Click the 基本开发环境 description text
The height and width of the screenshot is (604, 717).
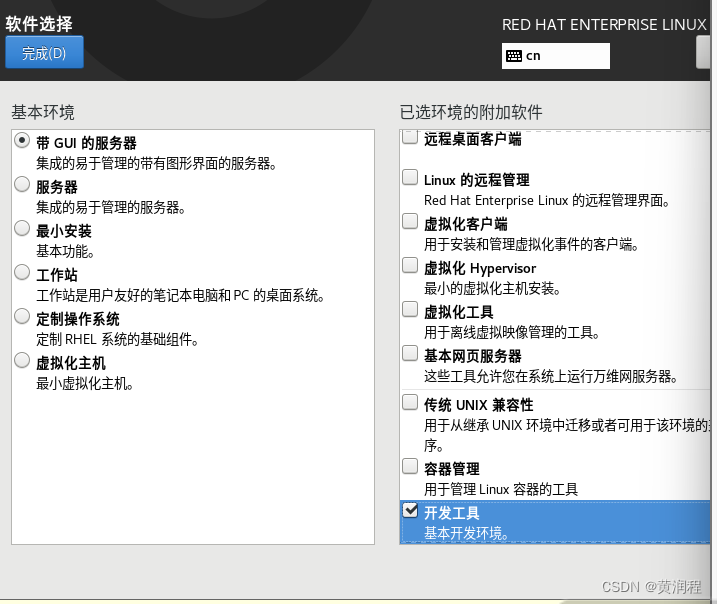tap(466, 533)
